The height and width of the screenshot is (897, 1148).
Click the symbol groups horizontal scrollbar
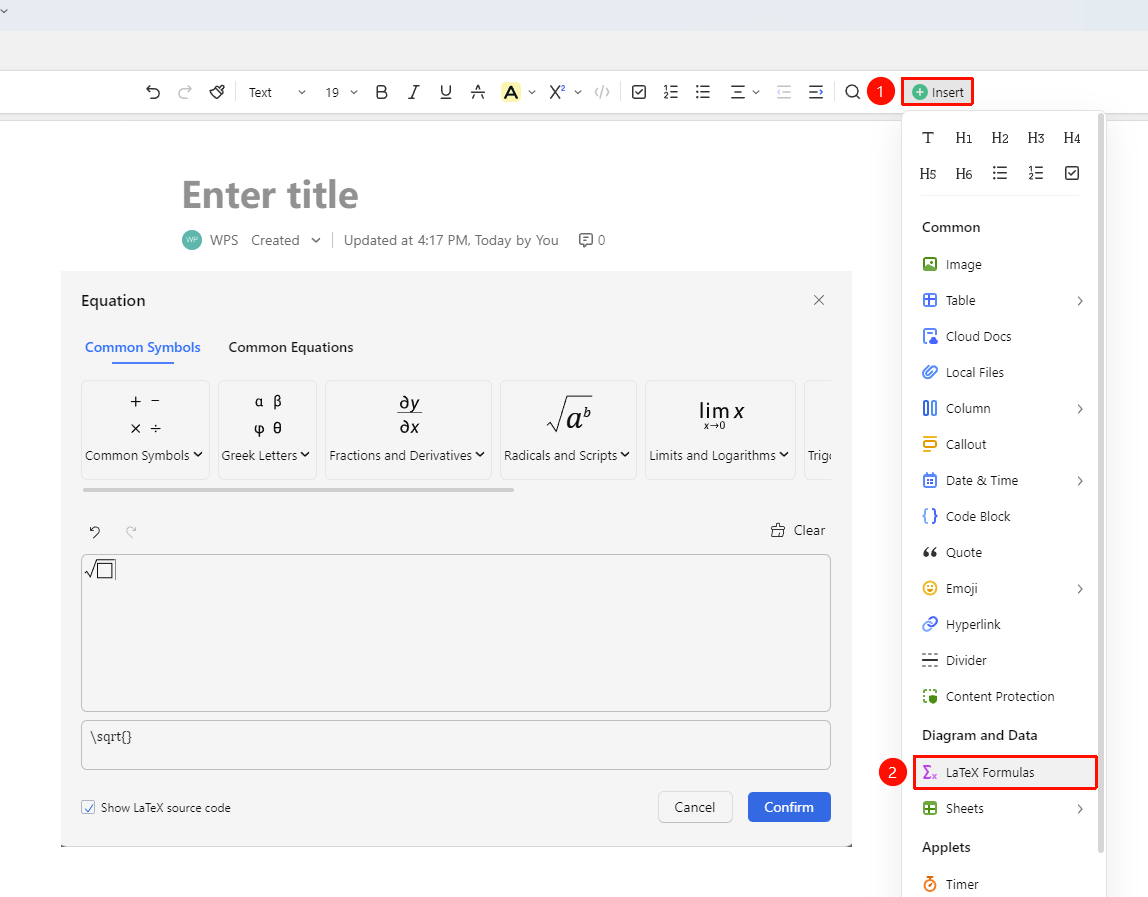pyautogui.click(x=299, y=490)
